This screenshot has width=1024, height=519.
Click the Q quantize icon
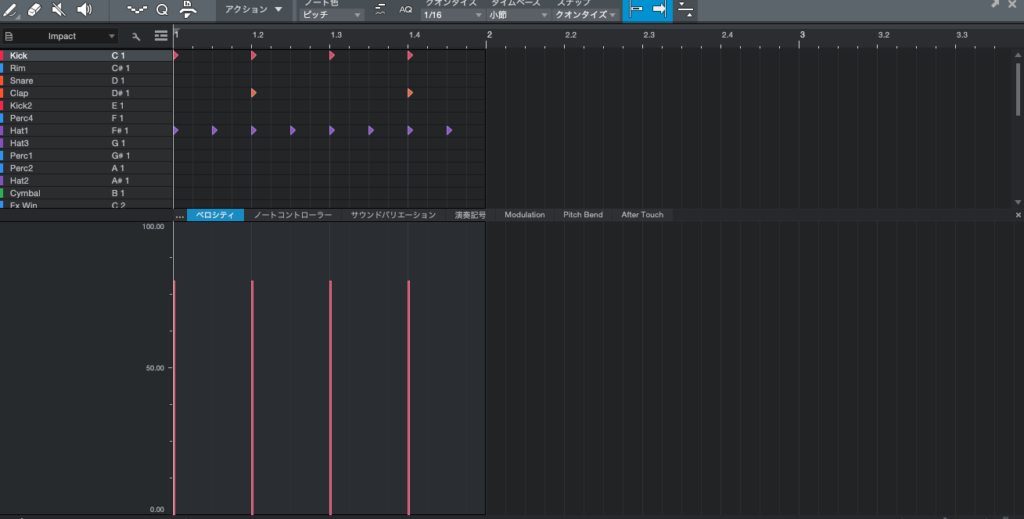coord(162,10)
